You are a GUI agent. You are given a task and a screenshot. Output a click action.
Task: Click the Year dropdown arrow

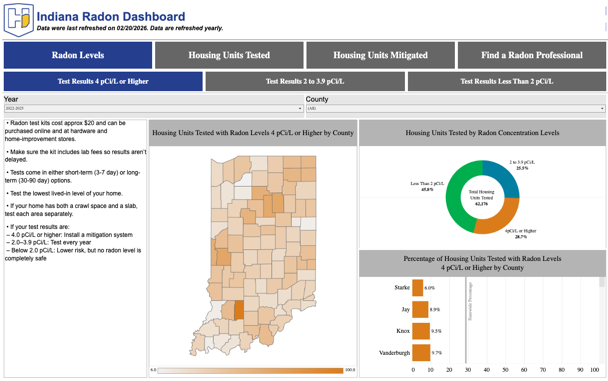click(300, 109)
